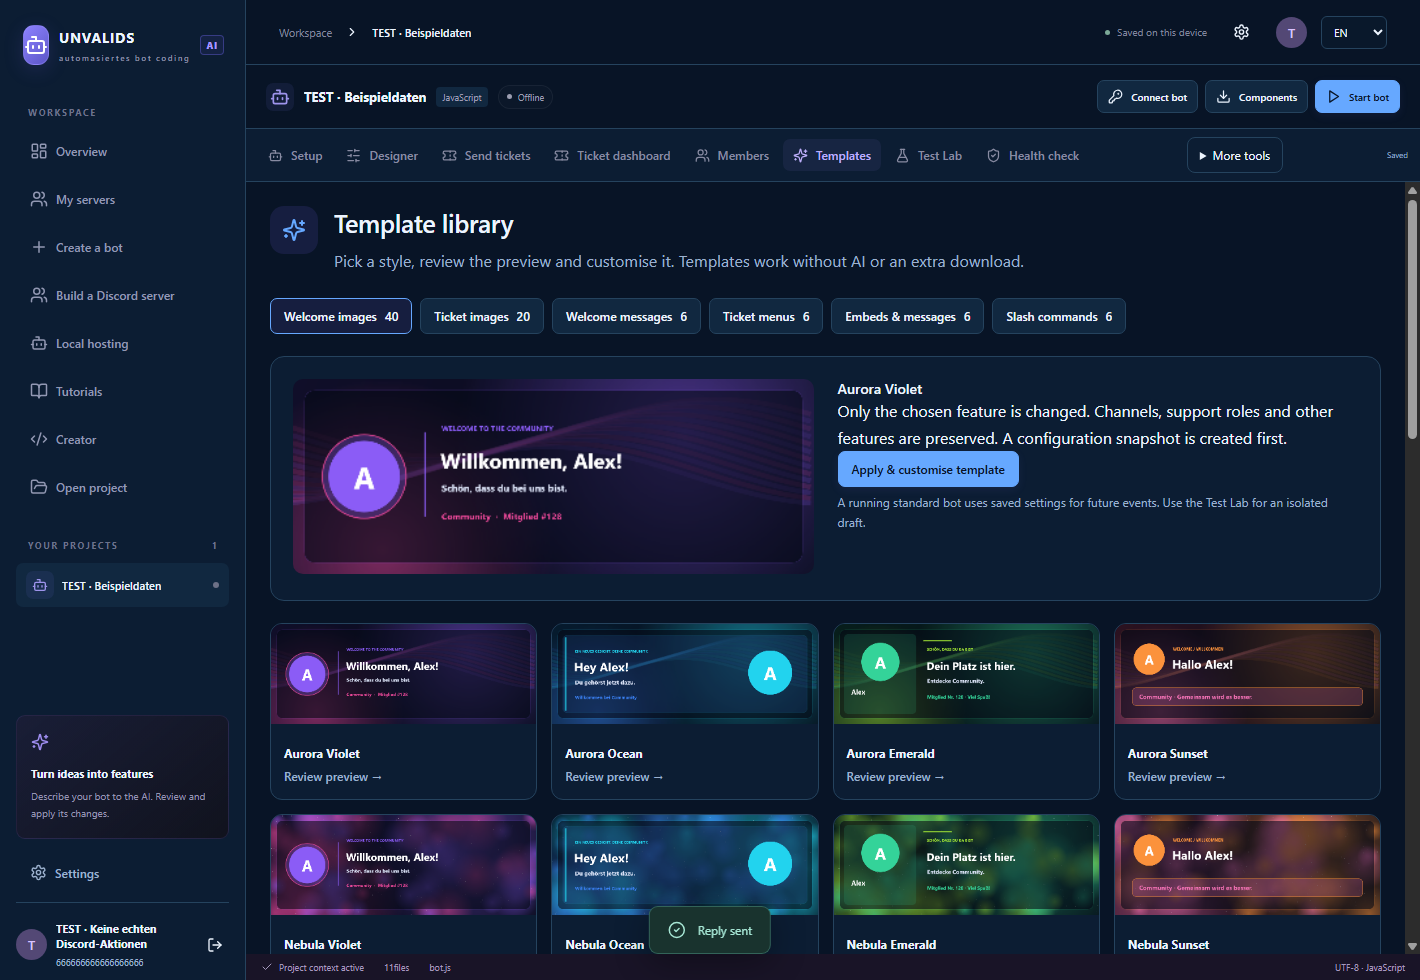Click the T profile avatar in top bar
The width and height of the screenshot is (1420, 980).
tap(1291, 33)
